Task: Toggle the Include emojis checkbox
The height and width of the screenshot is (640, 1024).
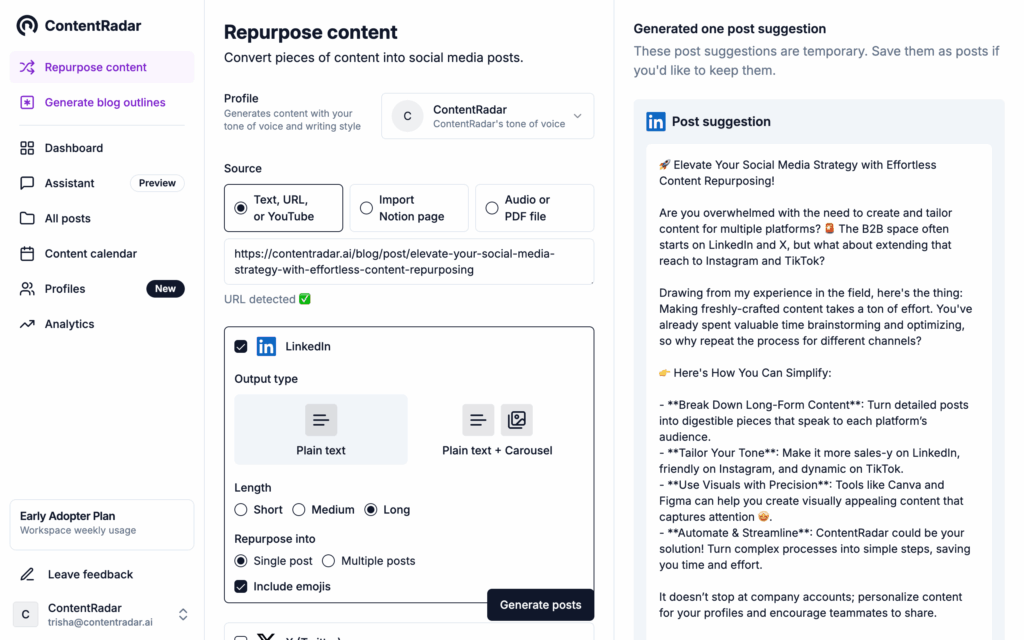Action: click(x=241, y=587)
